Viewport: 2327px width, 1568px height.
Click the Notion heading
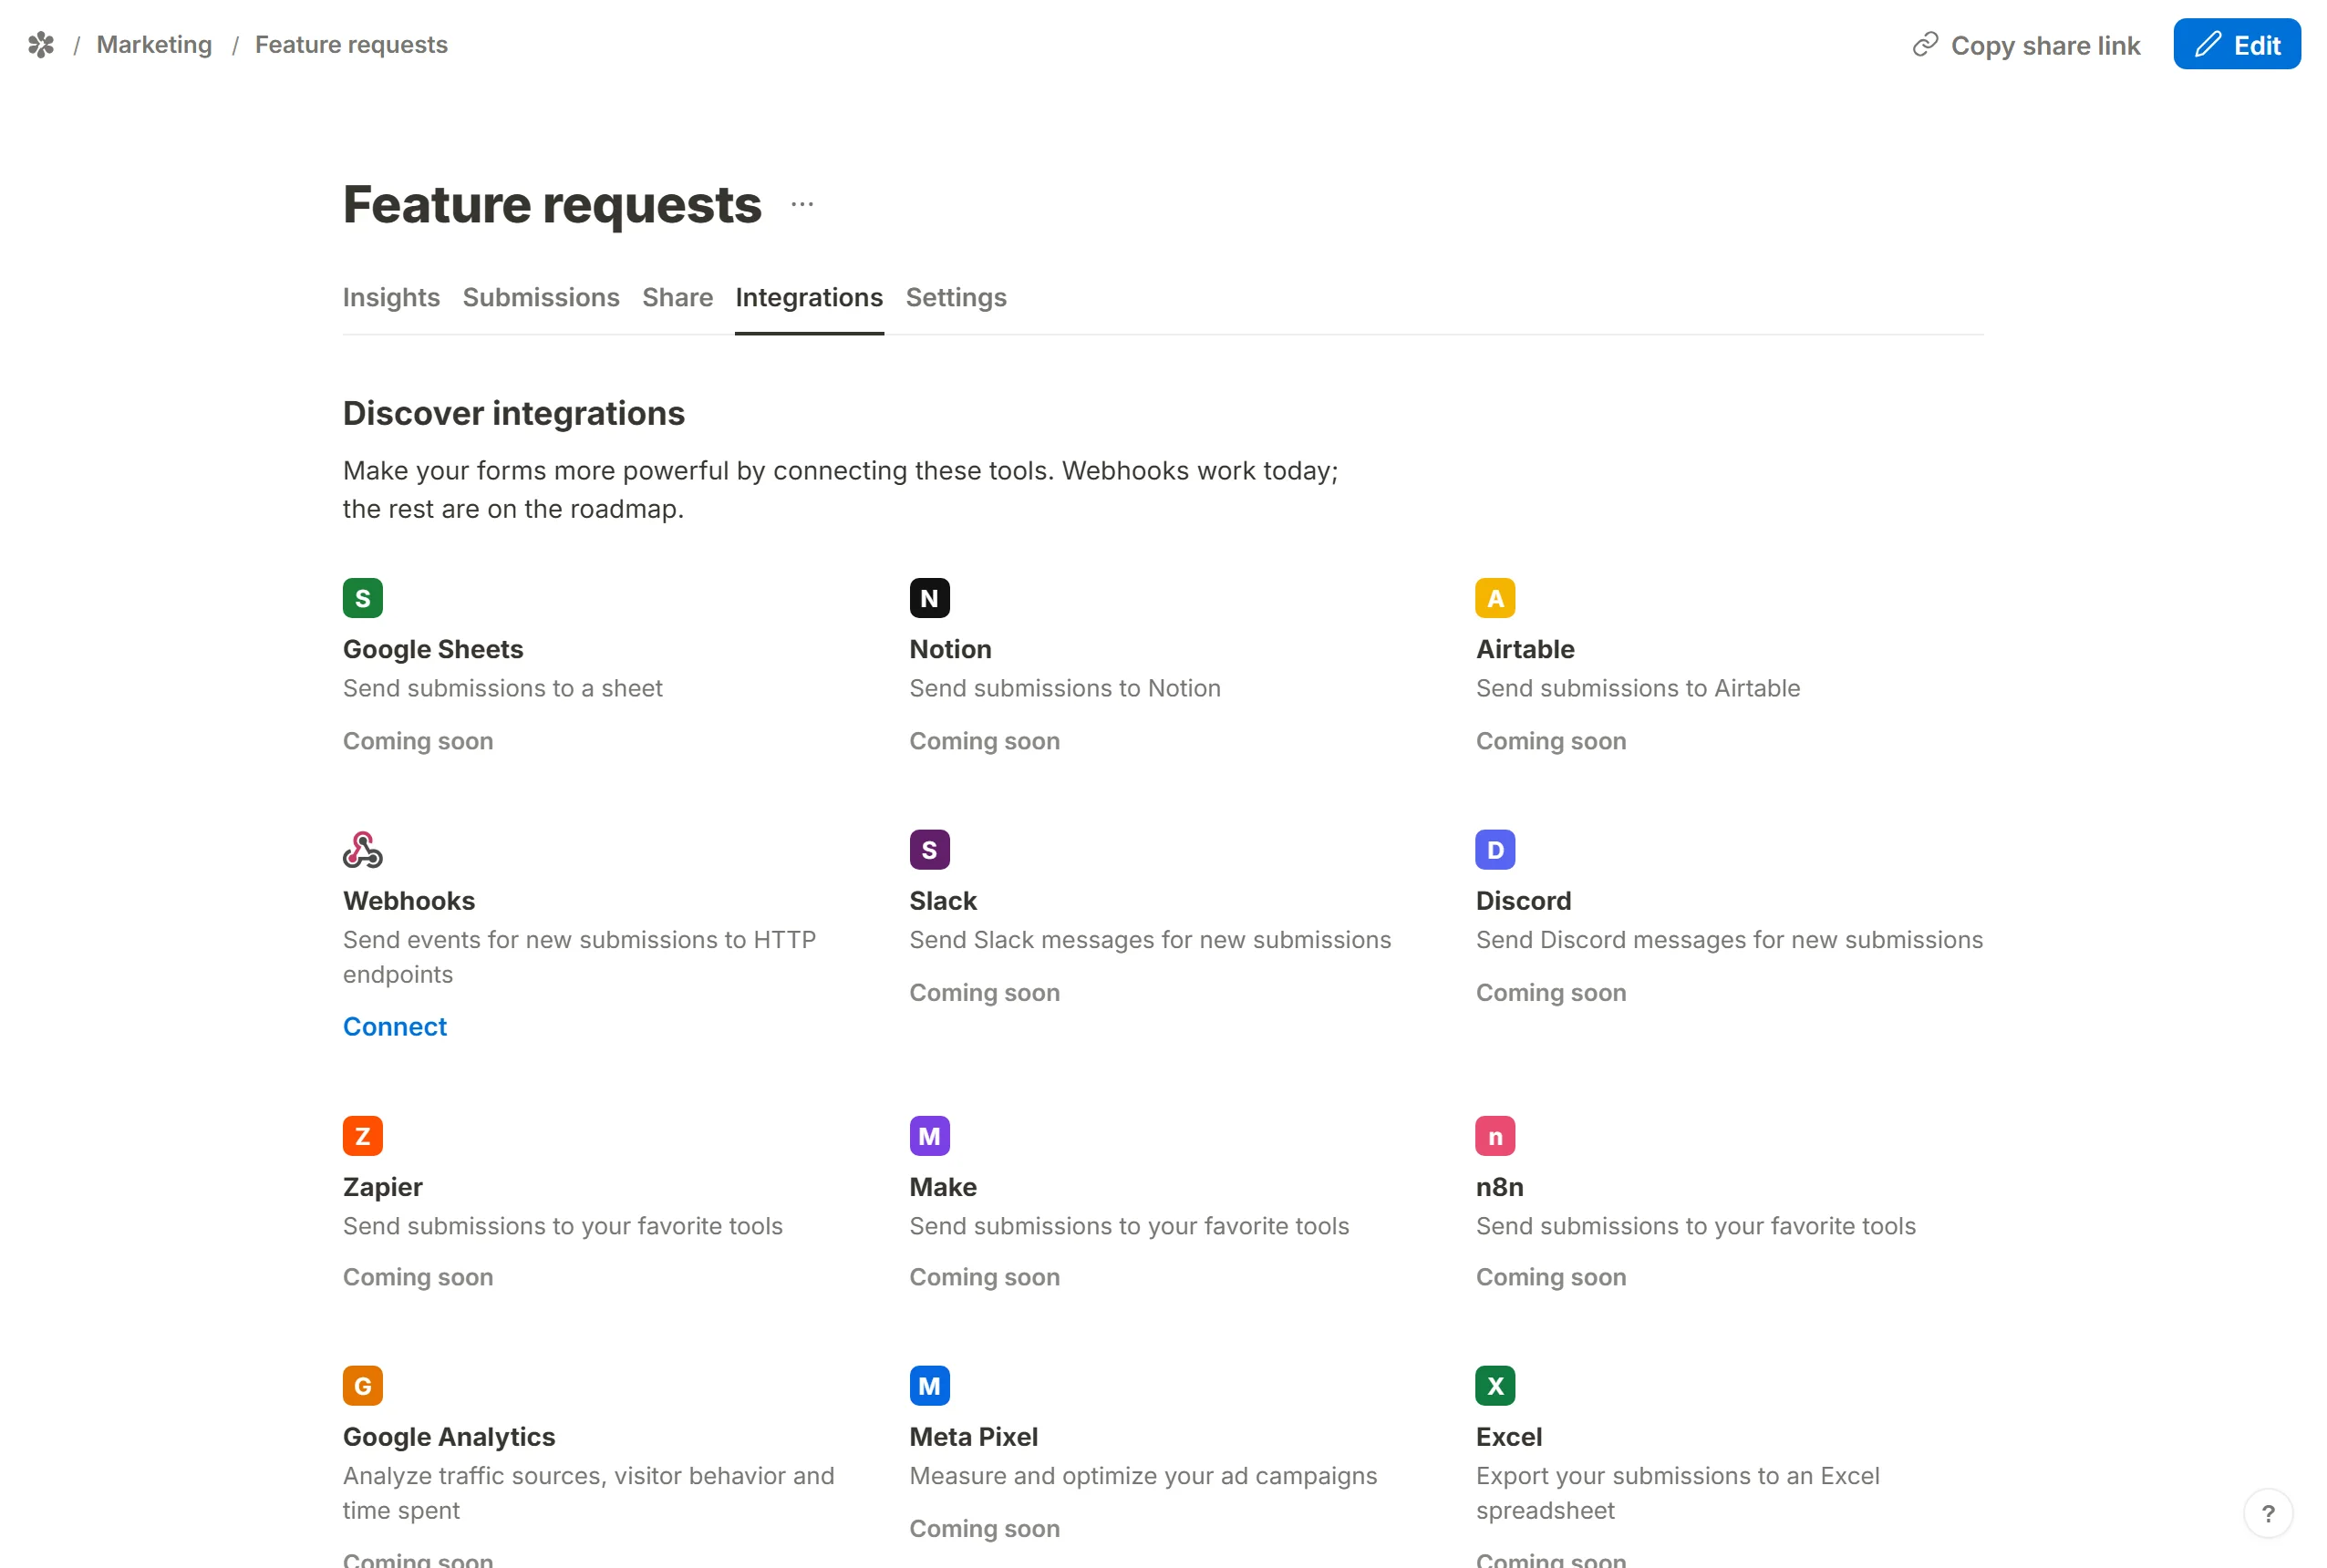coord(950,649)
